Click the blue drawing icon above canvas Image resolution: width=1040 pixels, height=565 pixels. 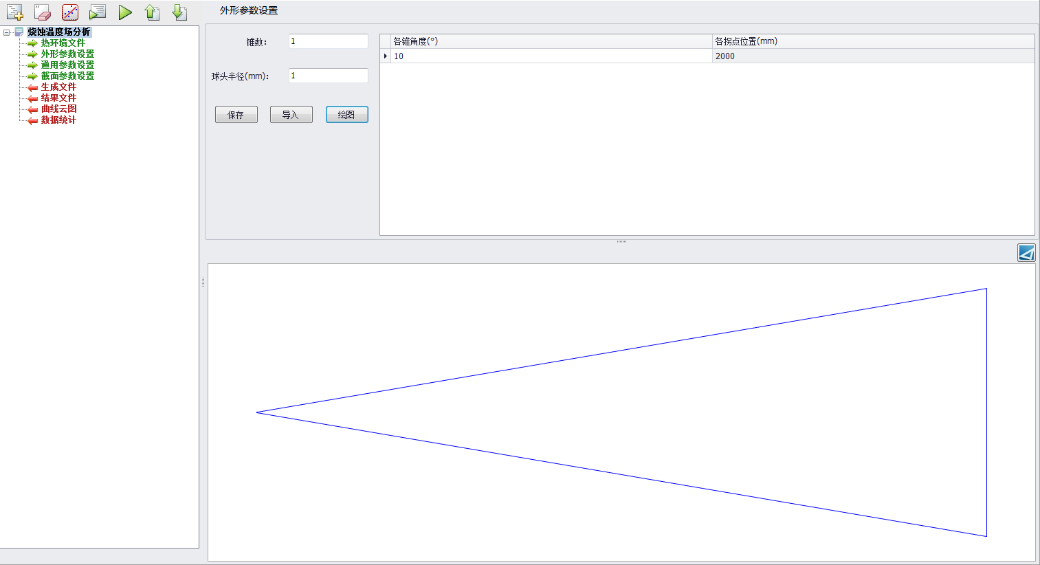[x=1026, y=253]
